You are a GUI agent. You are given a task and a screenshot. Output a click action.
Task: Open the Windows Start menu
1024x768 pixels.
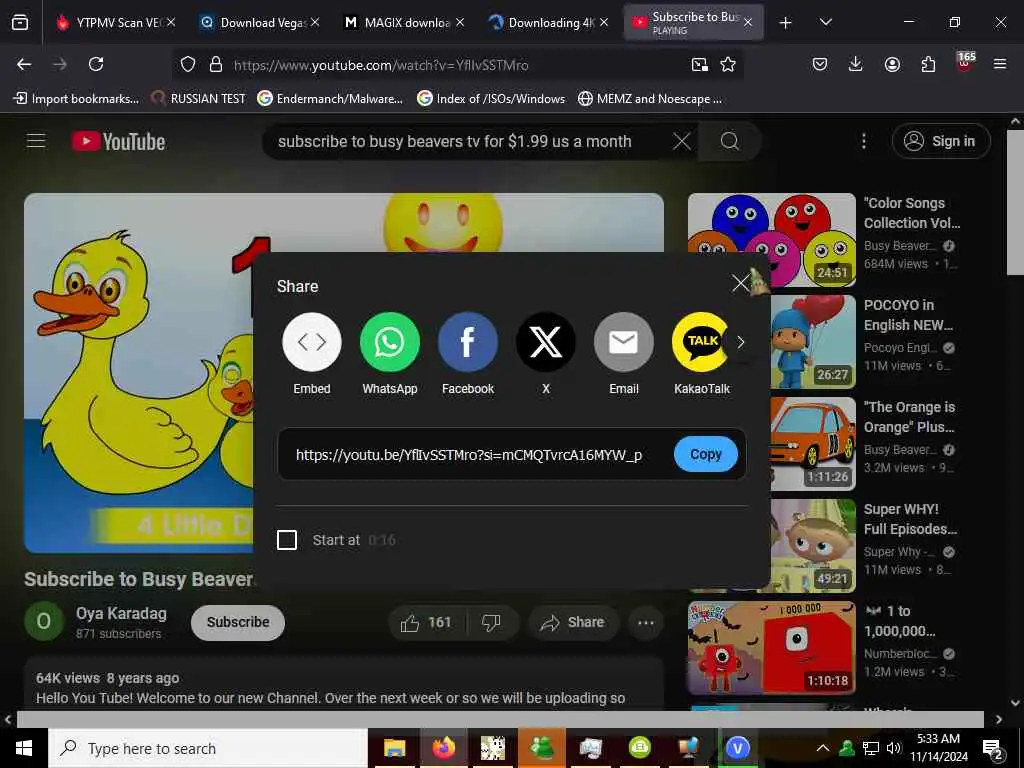pos(24,748)
